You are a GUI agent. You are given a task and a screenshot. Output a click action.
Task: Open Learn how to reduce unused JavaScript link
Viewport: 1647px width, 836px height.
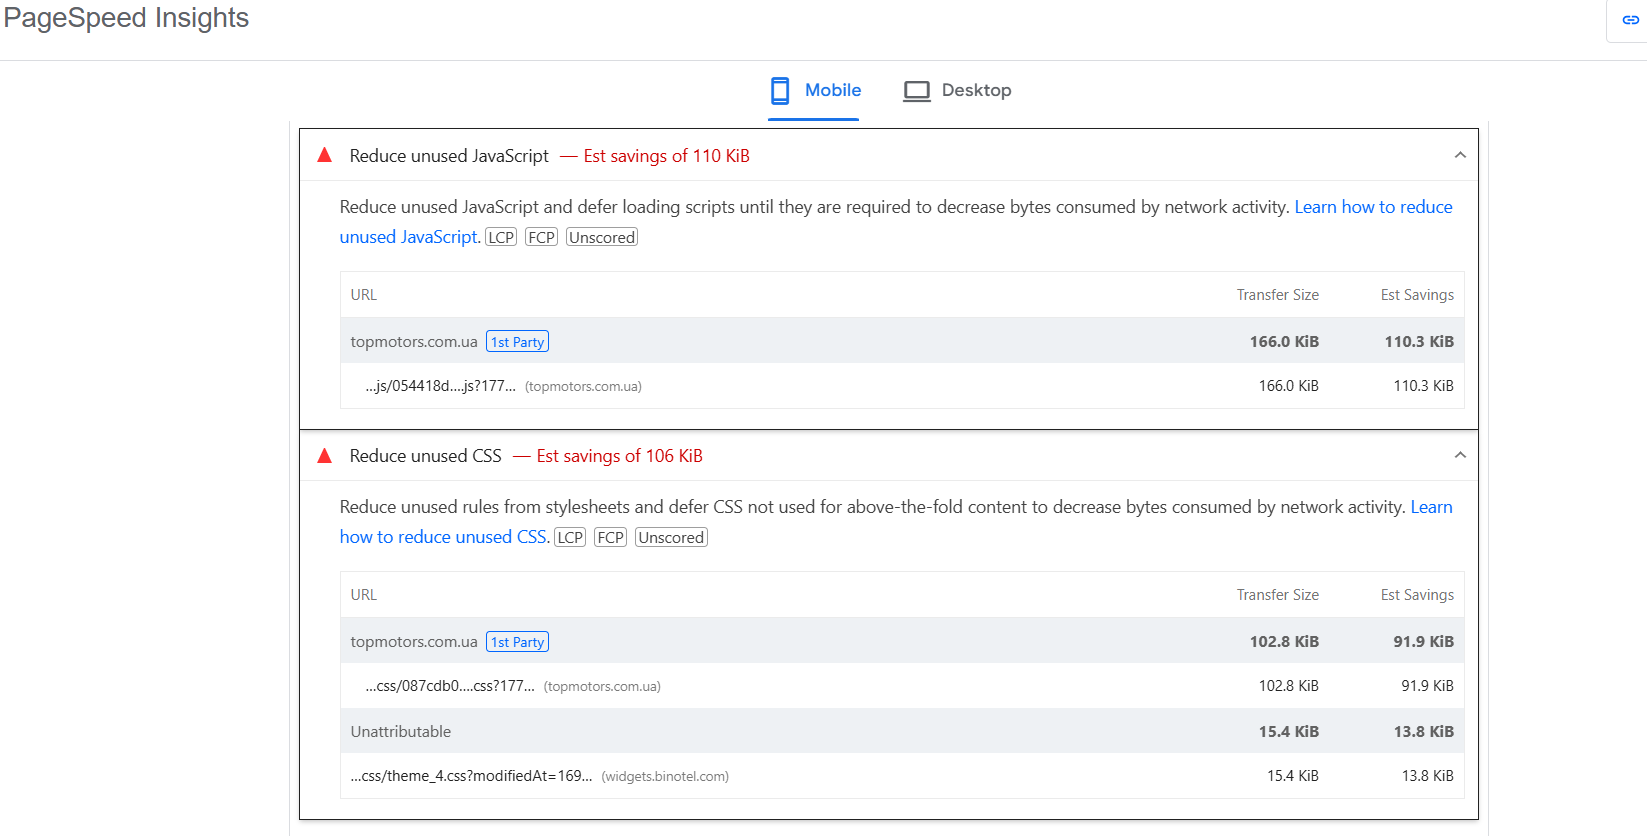click(1372, 207)
